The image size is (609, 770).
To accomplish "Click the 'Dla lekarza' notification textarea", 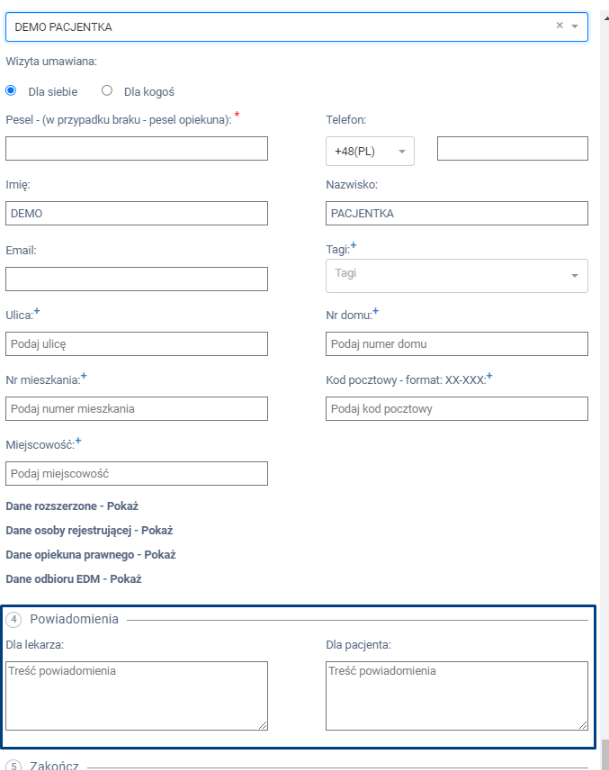I will tap(137, 697).
